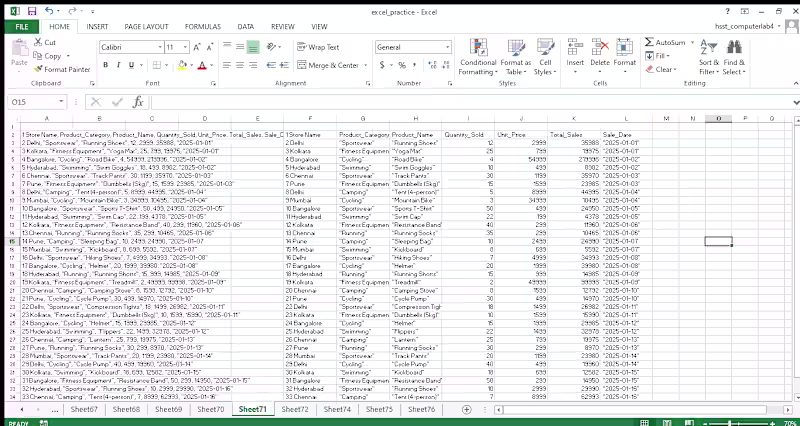Open Format as Table gallery
The height and width of the screenshot is (426, 800).
point(516,57)
